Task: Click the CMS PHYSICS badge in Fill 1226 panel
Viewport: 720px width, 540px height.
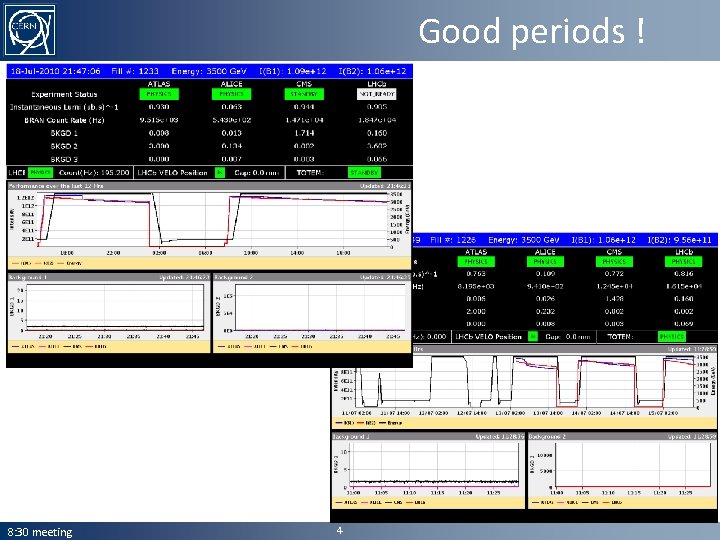Action: pyautogui.click(x=614, y=262)
